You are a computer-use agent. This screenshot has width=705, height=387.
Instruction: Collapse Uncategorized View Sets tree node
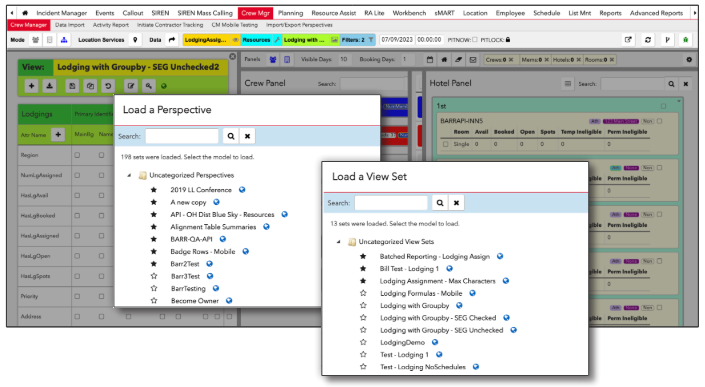[339, 242]
